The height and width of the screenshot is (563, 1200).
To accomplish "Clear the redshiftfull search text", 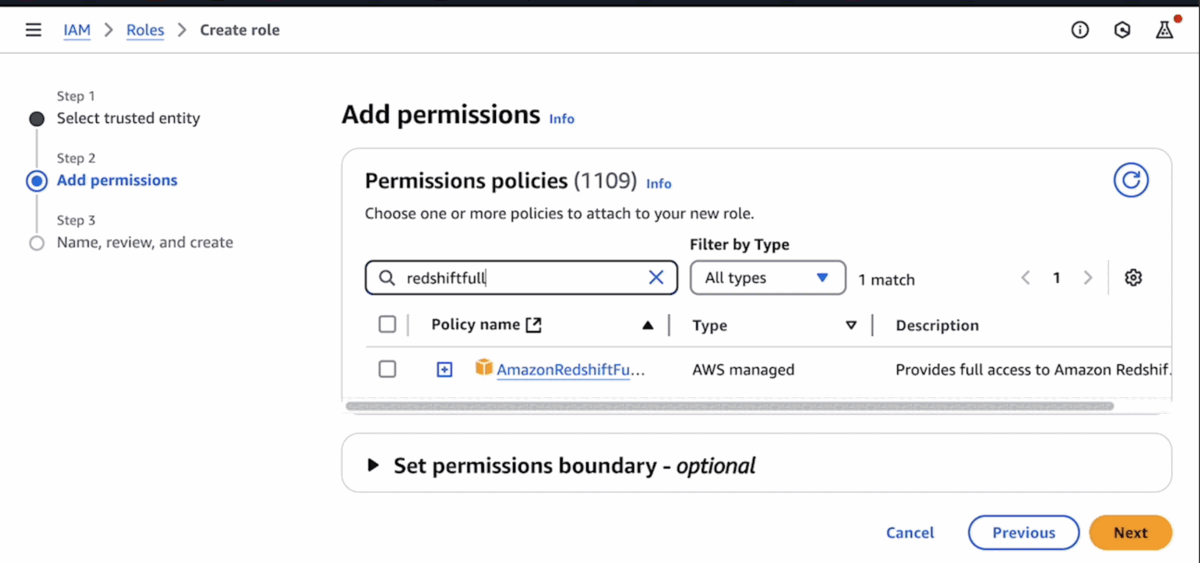I will pyautogui.click(x=656, y=278).
